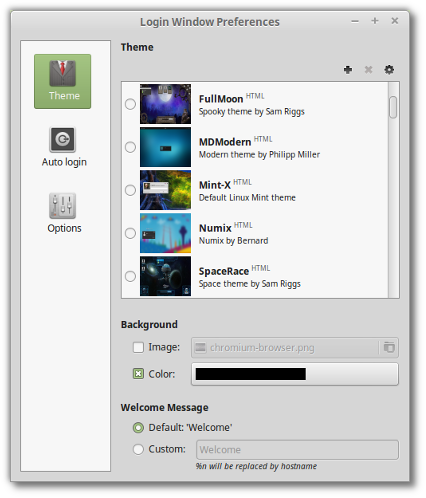
Task: Open theme settings gear icon
Action: pos(389,70)
